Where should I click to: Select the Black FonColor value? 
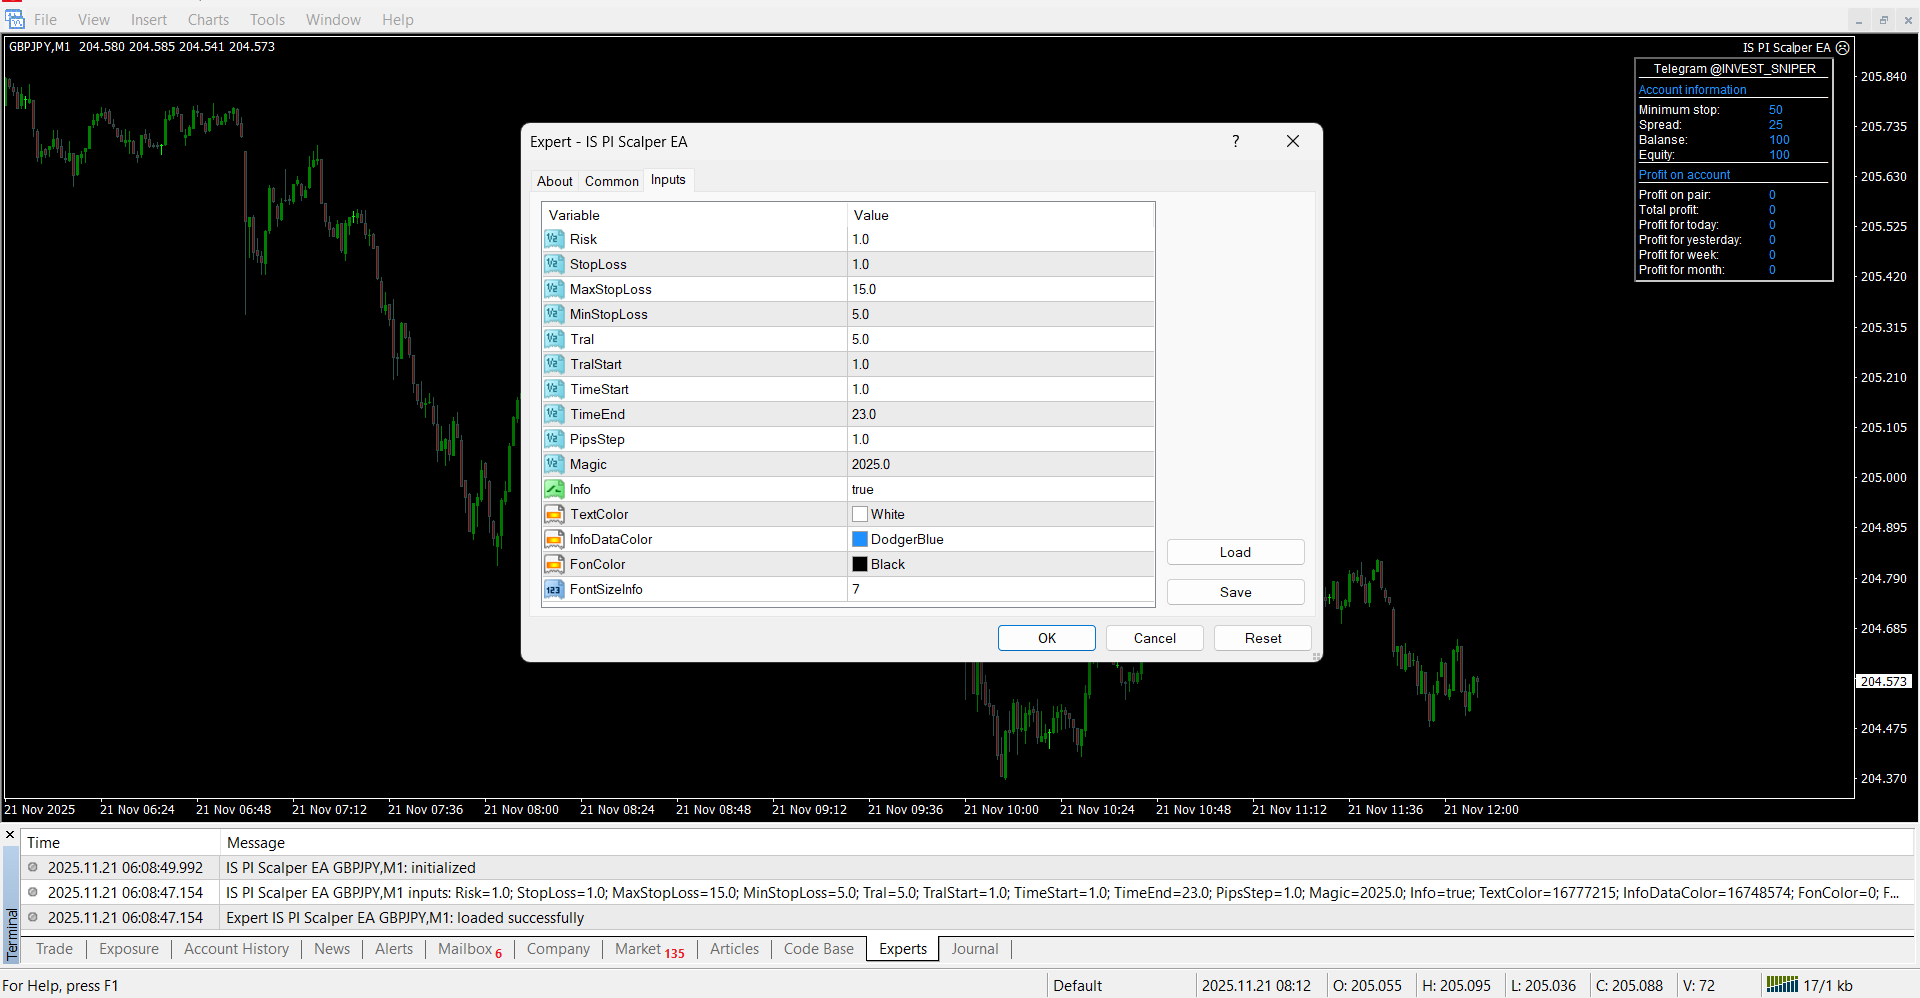(x=887, y=564)
